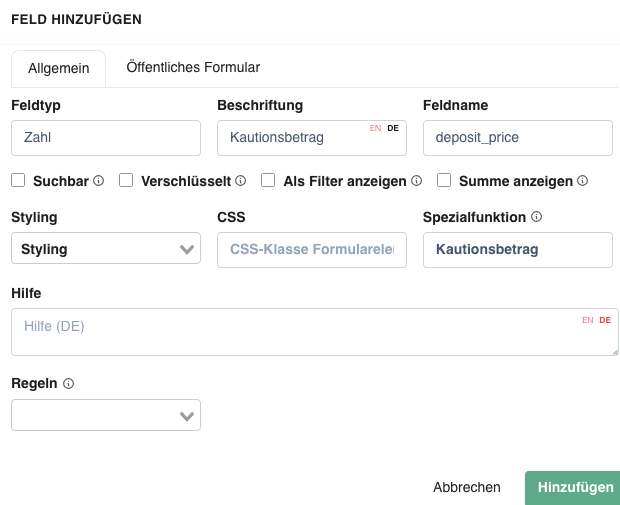Click the FELD HINZUFÜGEN dialog title
620x505 pixels.
76,19
